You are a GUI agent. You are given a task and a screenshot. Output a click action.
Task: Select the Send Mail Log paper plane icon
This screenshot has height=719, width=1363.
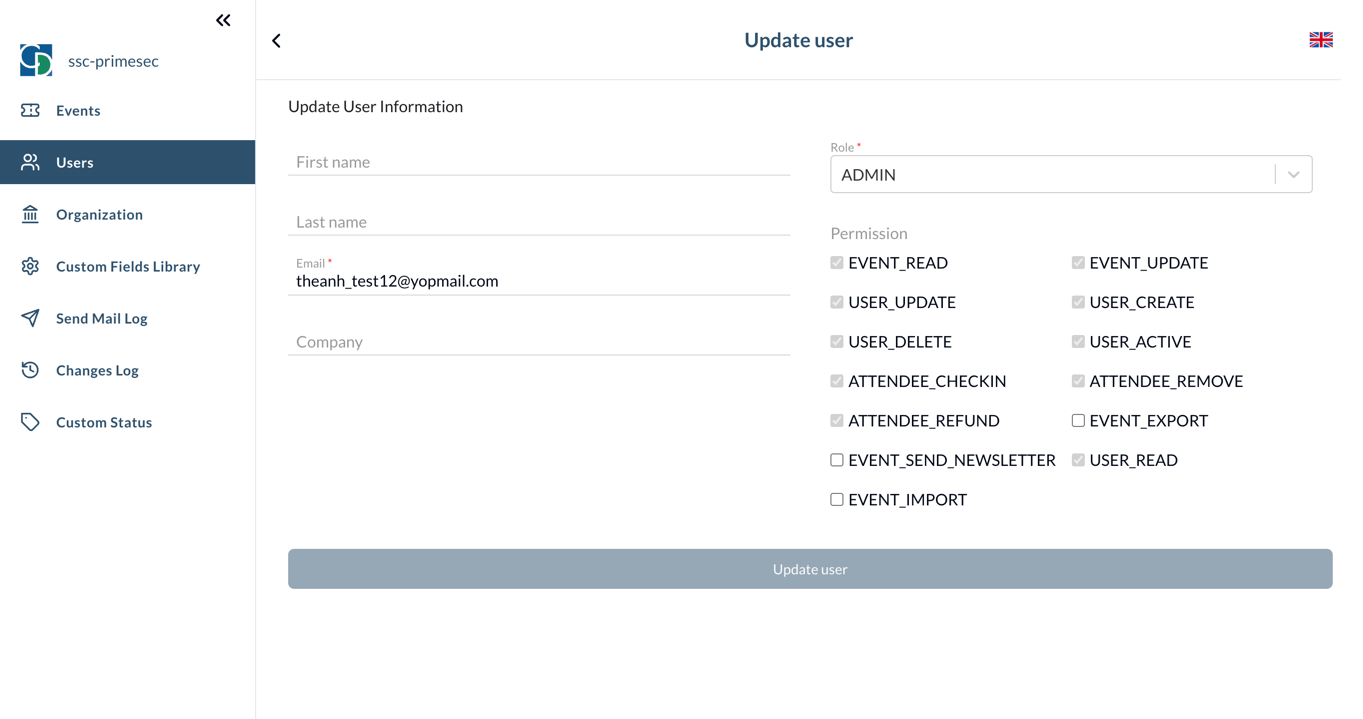pyautogui.click(x=29, y=318)
